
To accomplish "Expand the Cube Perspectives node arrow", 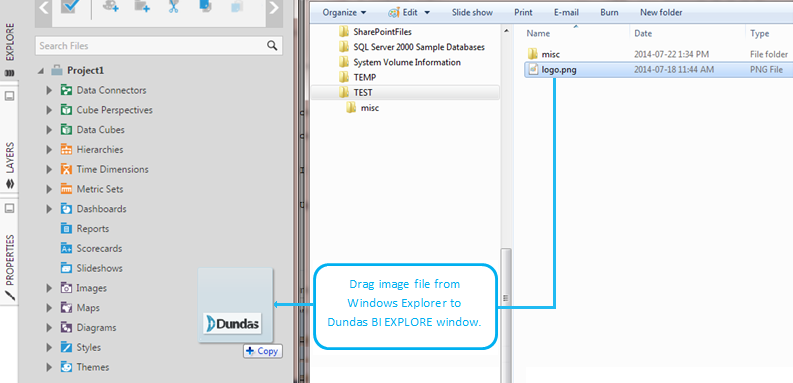I will 49,110.
